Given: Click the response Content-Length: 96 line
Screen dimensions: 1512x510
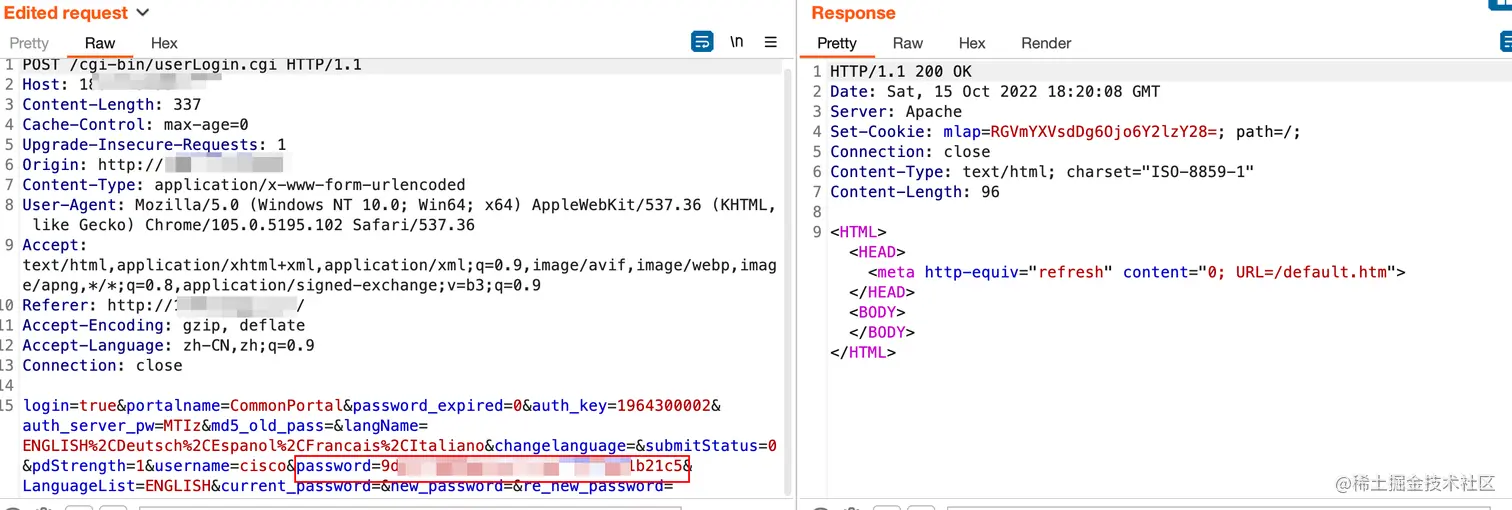Looking at the screenshot, I should pyautogui.click(x=915, y=192).
